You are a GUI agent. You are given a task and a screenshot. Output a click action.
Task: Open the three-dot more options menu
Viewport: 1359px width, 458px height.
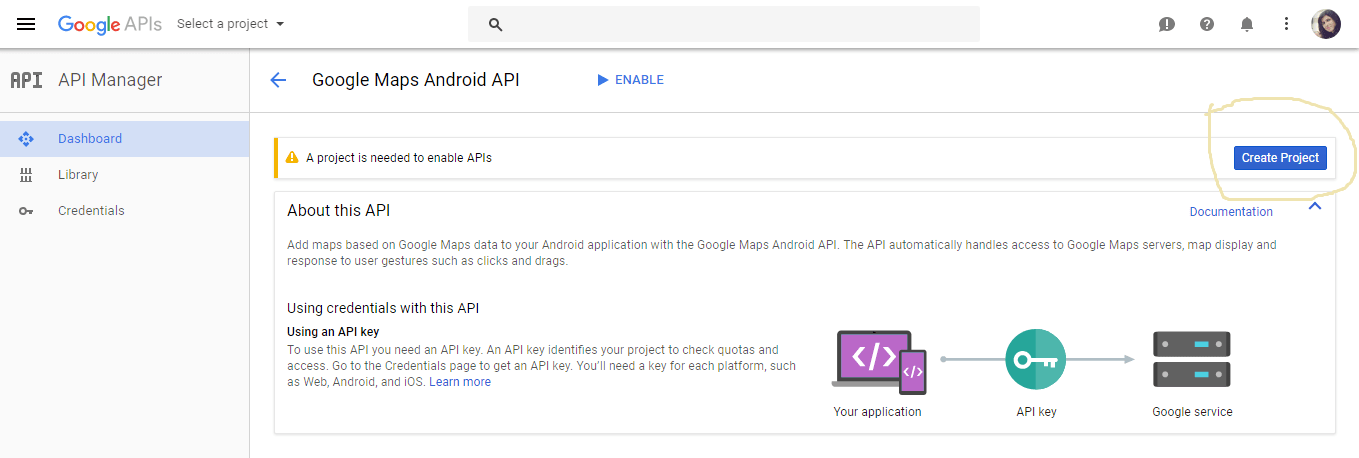pyautogui.click(x=1287, y=24)
